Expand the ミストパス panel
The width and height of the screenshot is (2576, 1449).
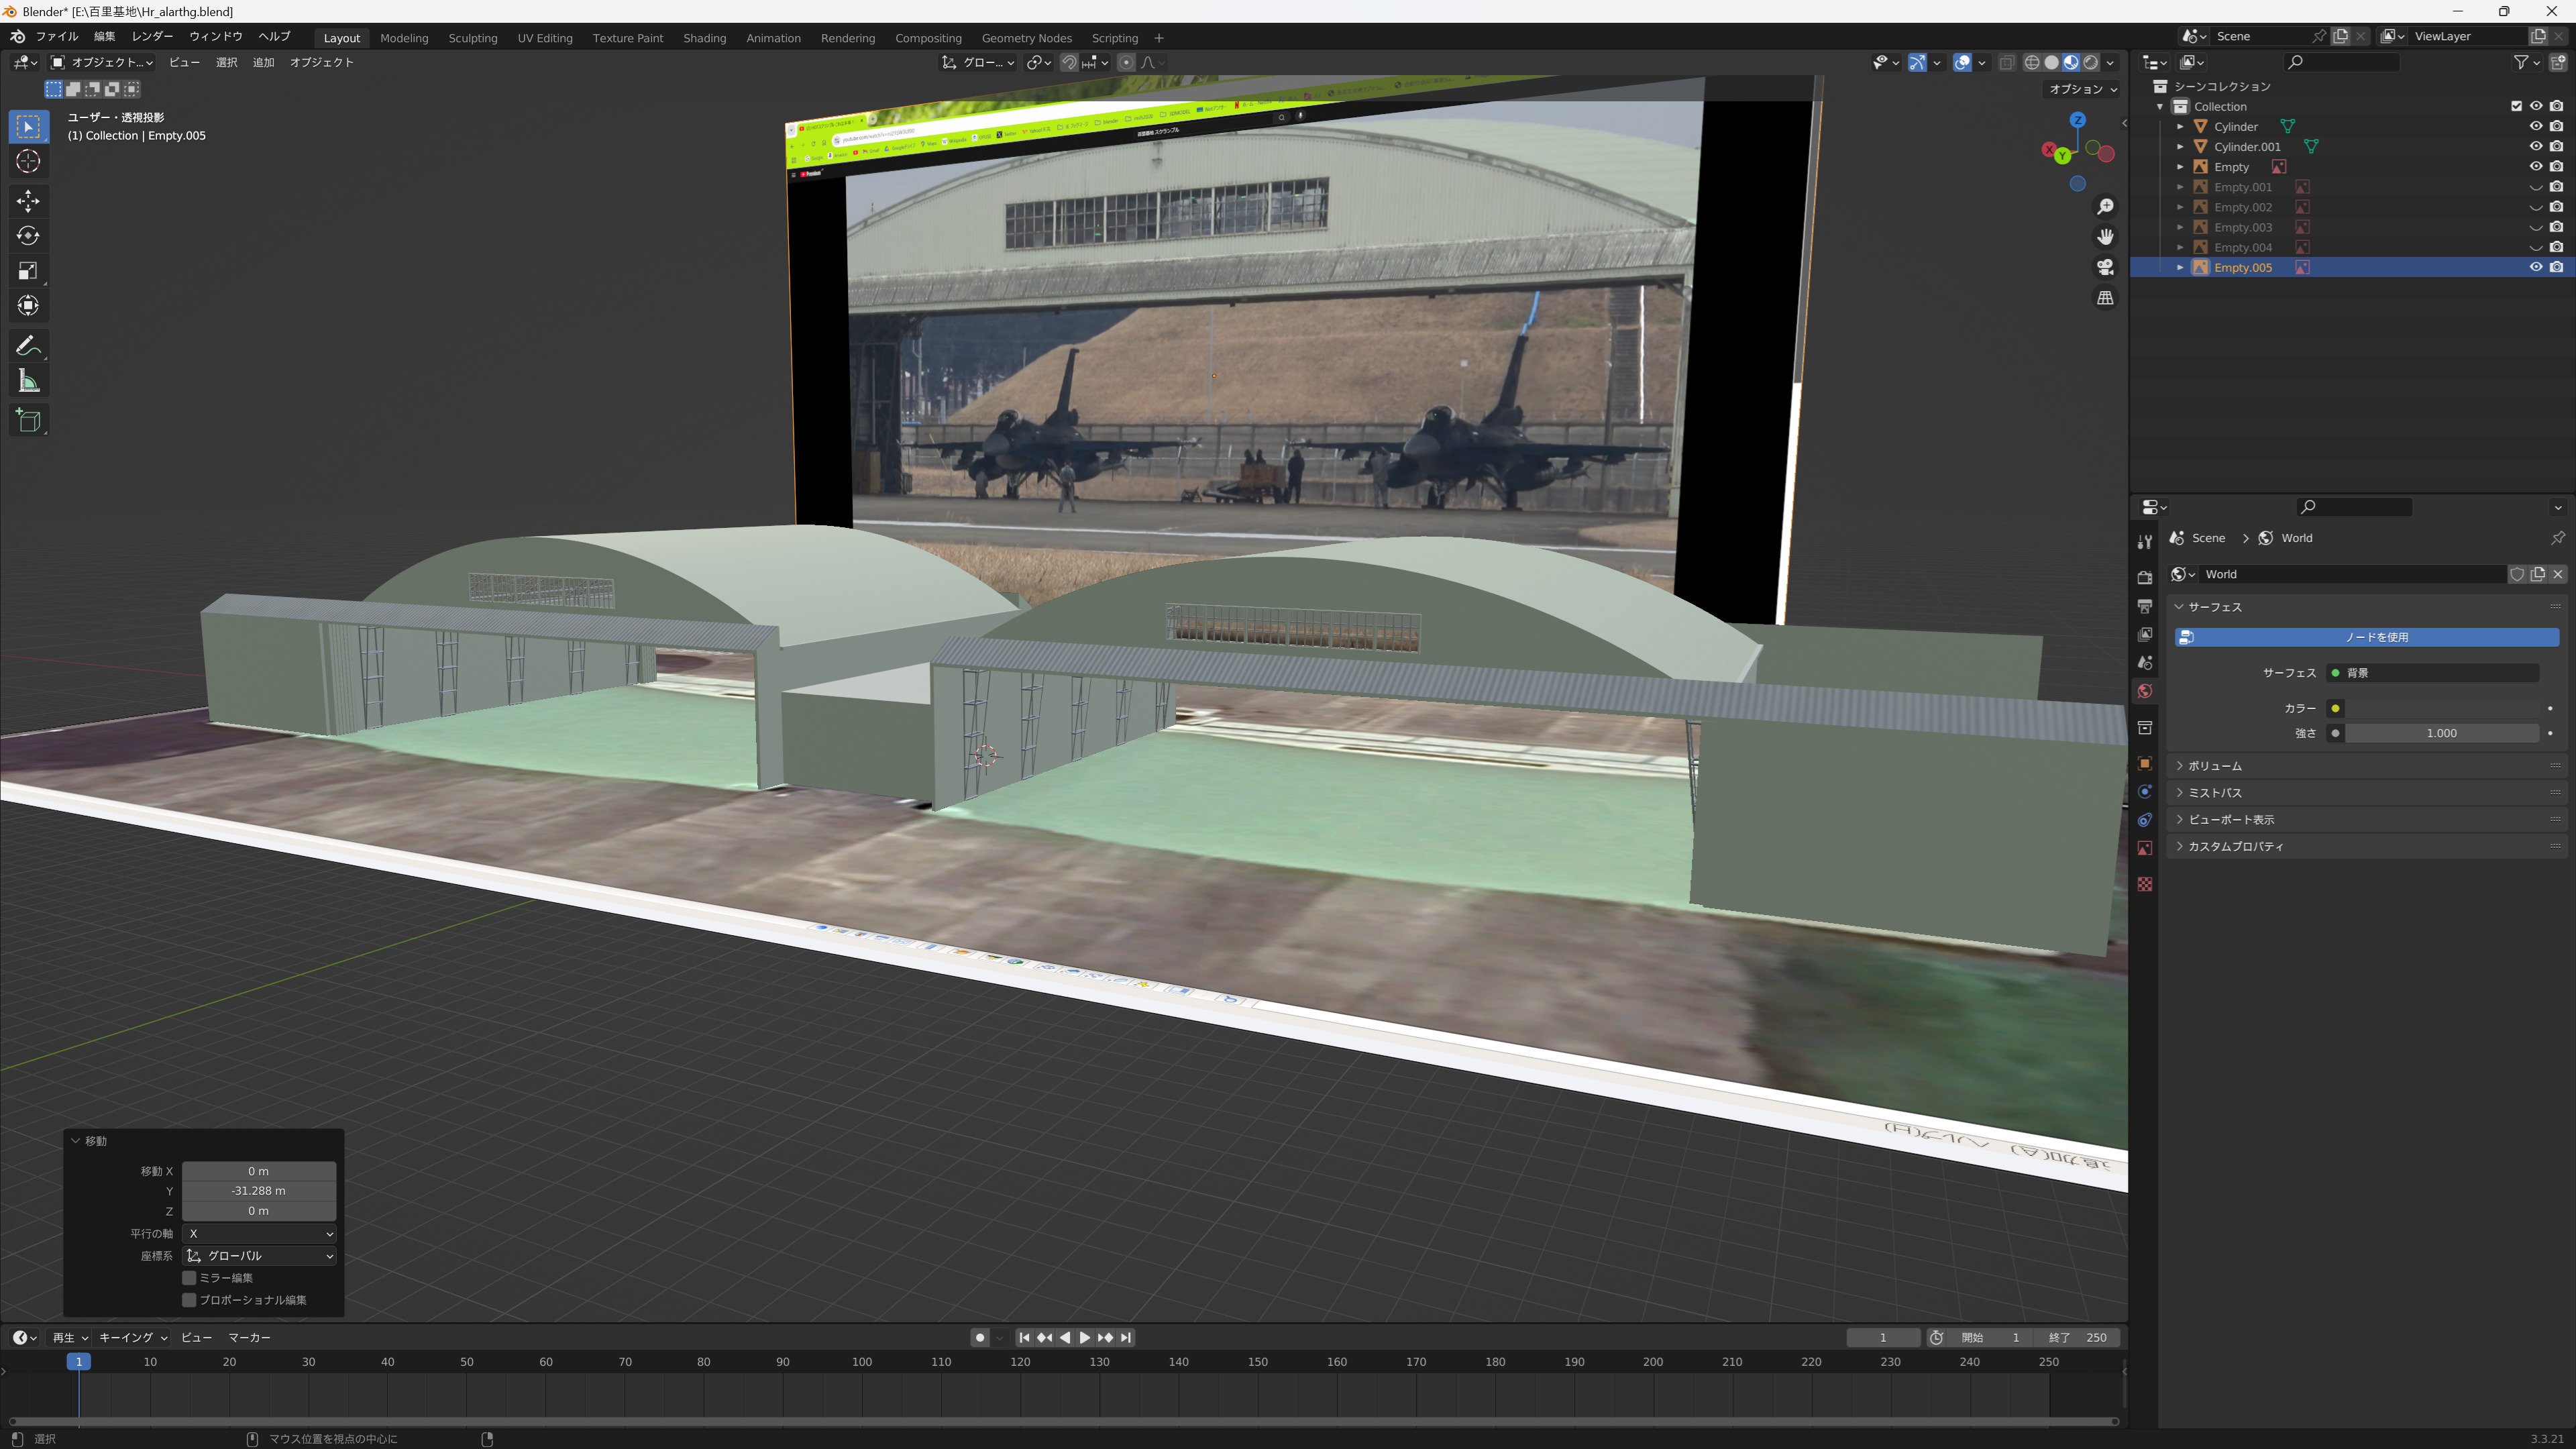pyautogui.click(x=2365, y=793)
